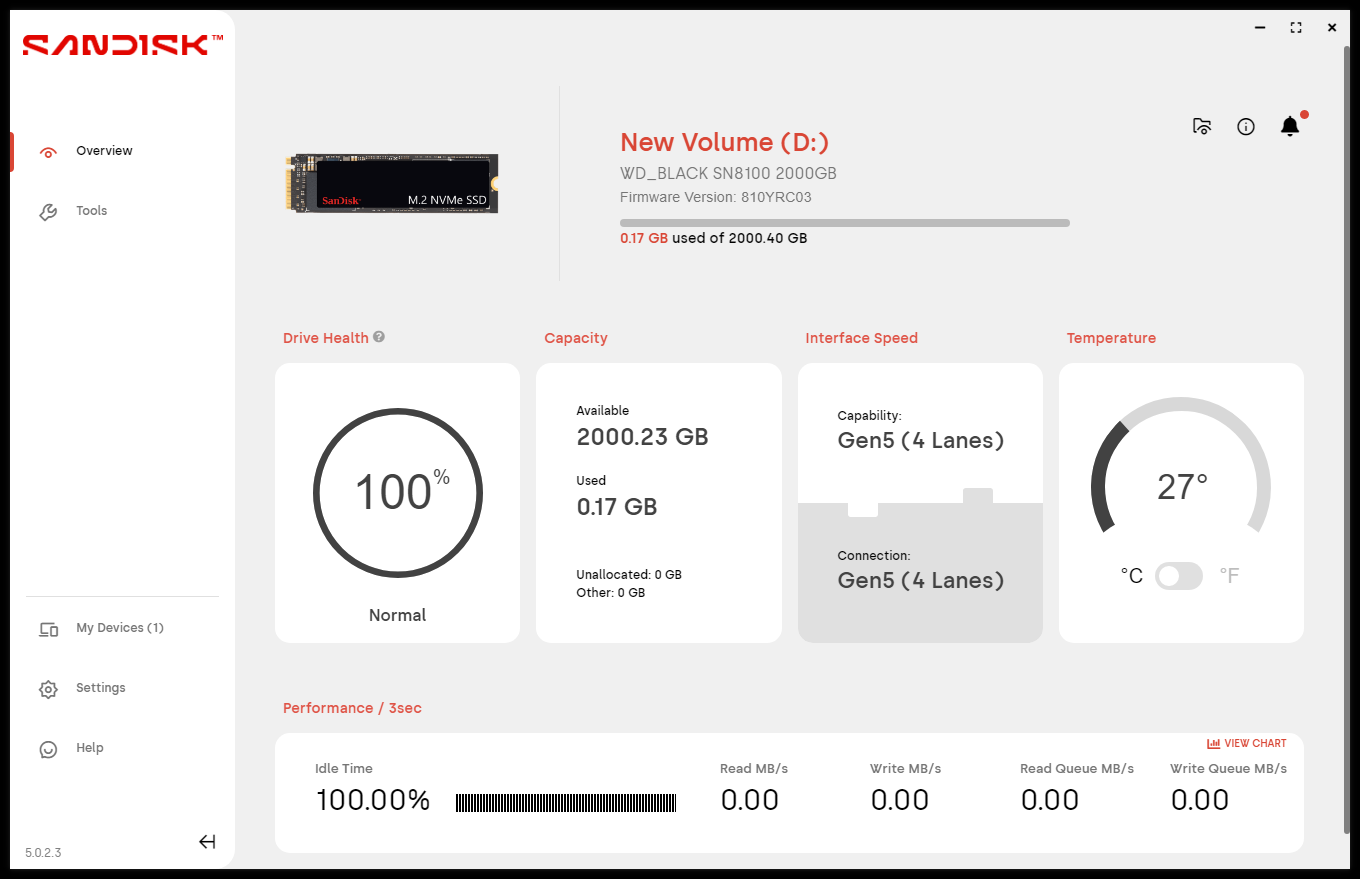Click the Interface Speed heading
Image resolution: width=1360 pixels, height=879 pixels.
coord(861,338)
